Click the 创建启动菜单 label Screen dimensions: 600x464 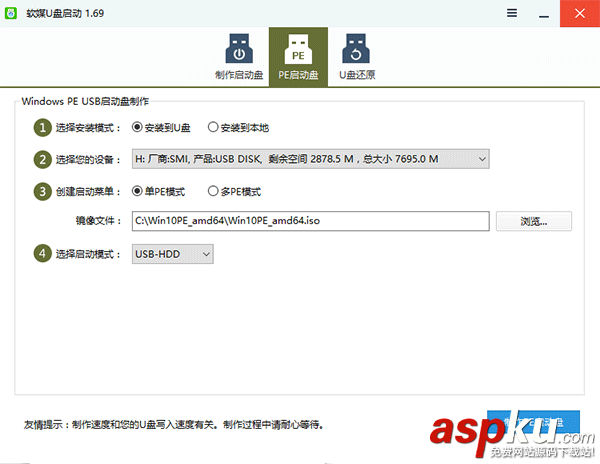(x=88, y=191)
